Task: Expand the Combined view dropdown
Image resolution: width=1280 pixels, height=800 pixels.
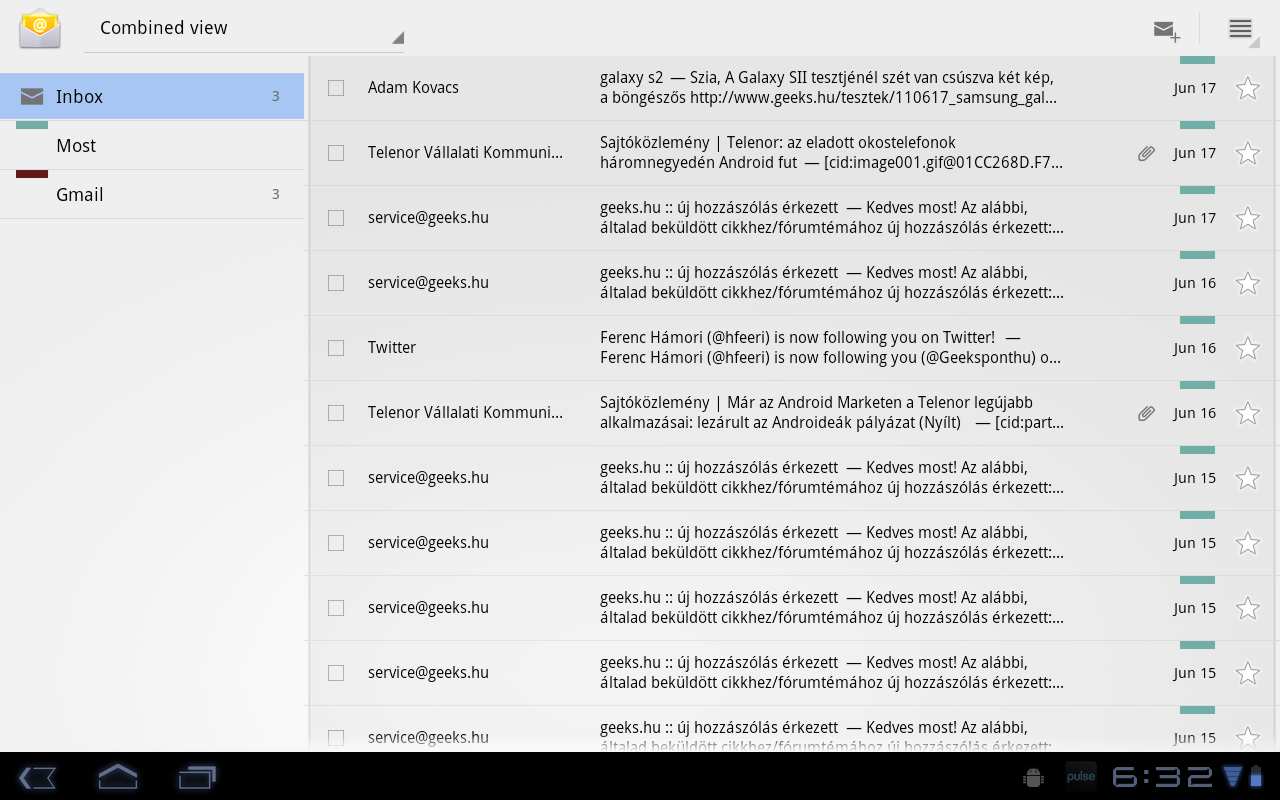Action: pos(244,29)
